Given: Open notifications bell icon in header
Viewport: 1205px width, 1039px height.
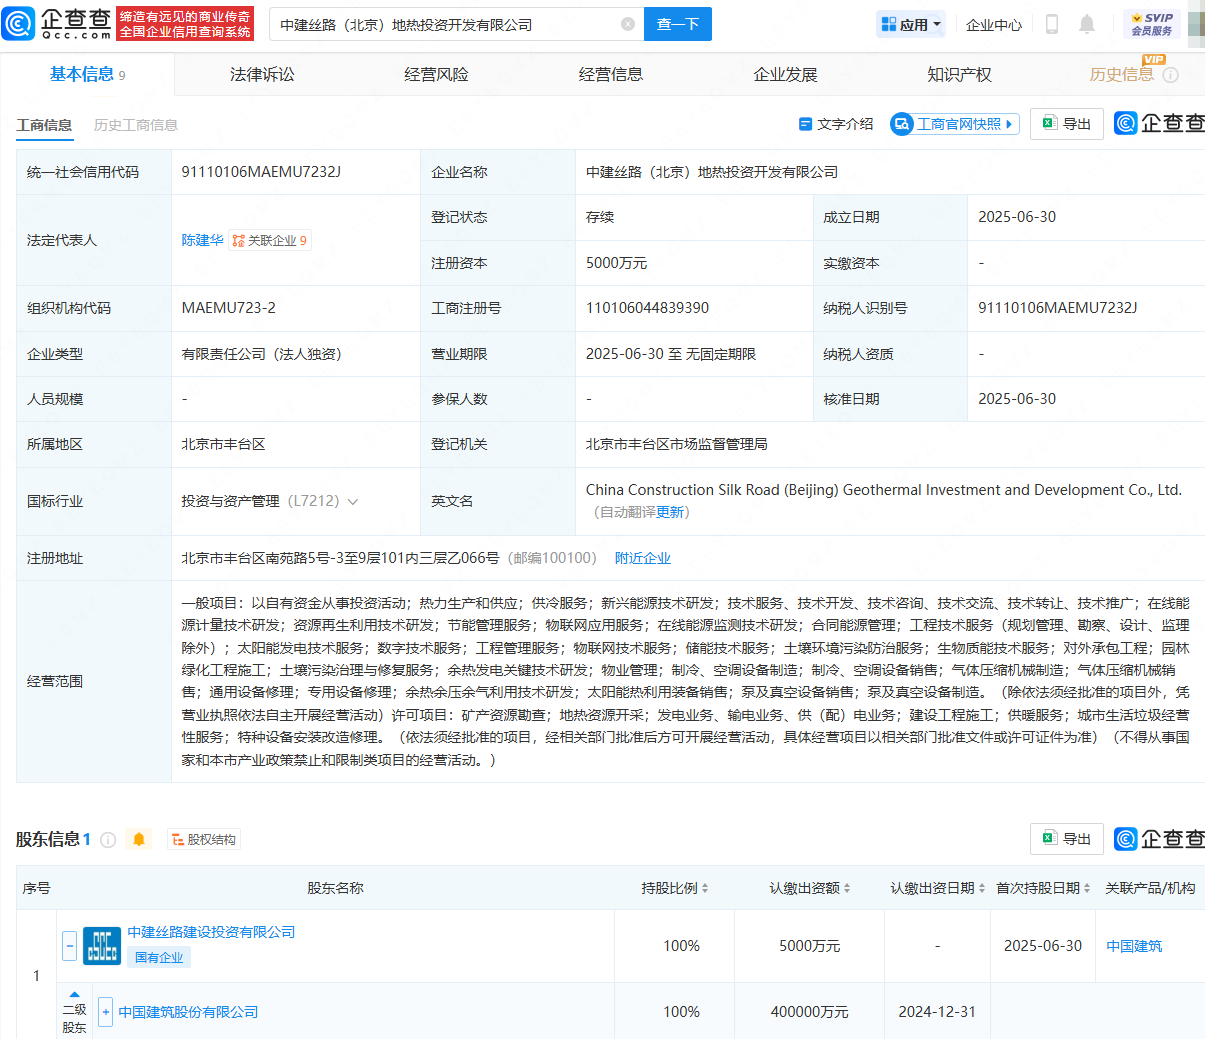Looking at the screenshot, I should (x=1087, y=24).
